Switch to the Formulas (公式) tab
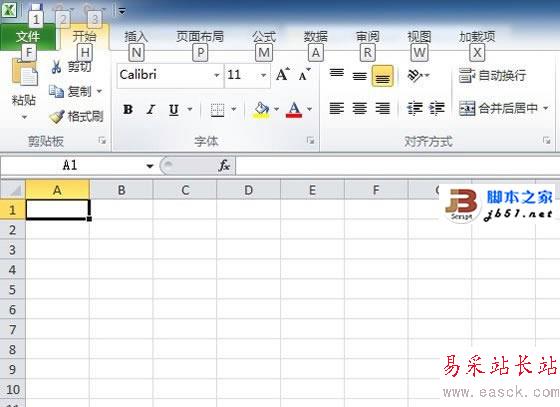 264,36
